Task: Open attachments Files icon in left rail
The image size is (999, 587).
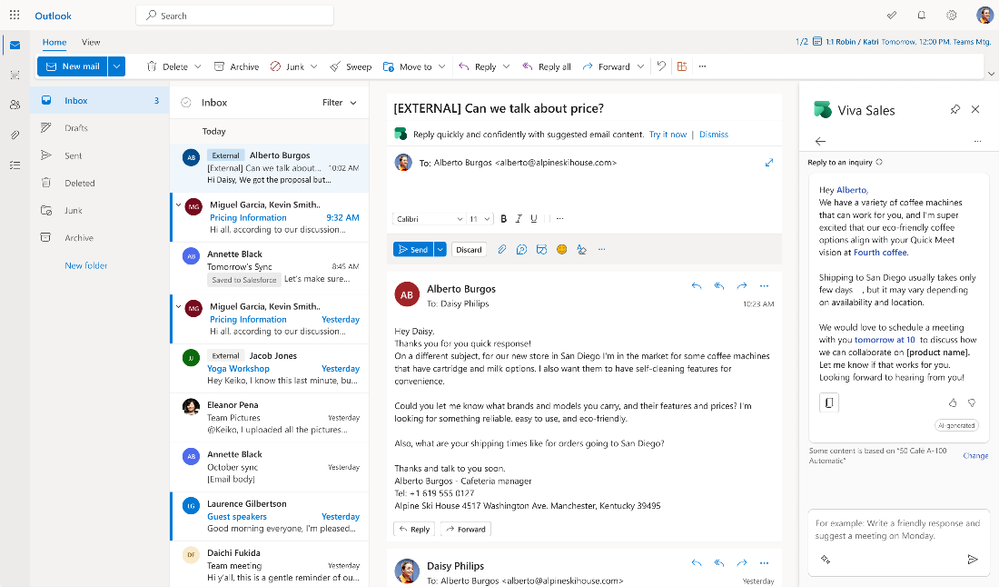Action: [x=15, y=134]
